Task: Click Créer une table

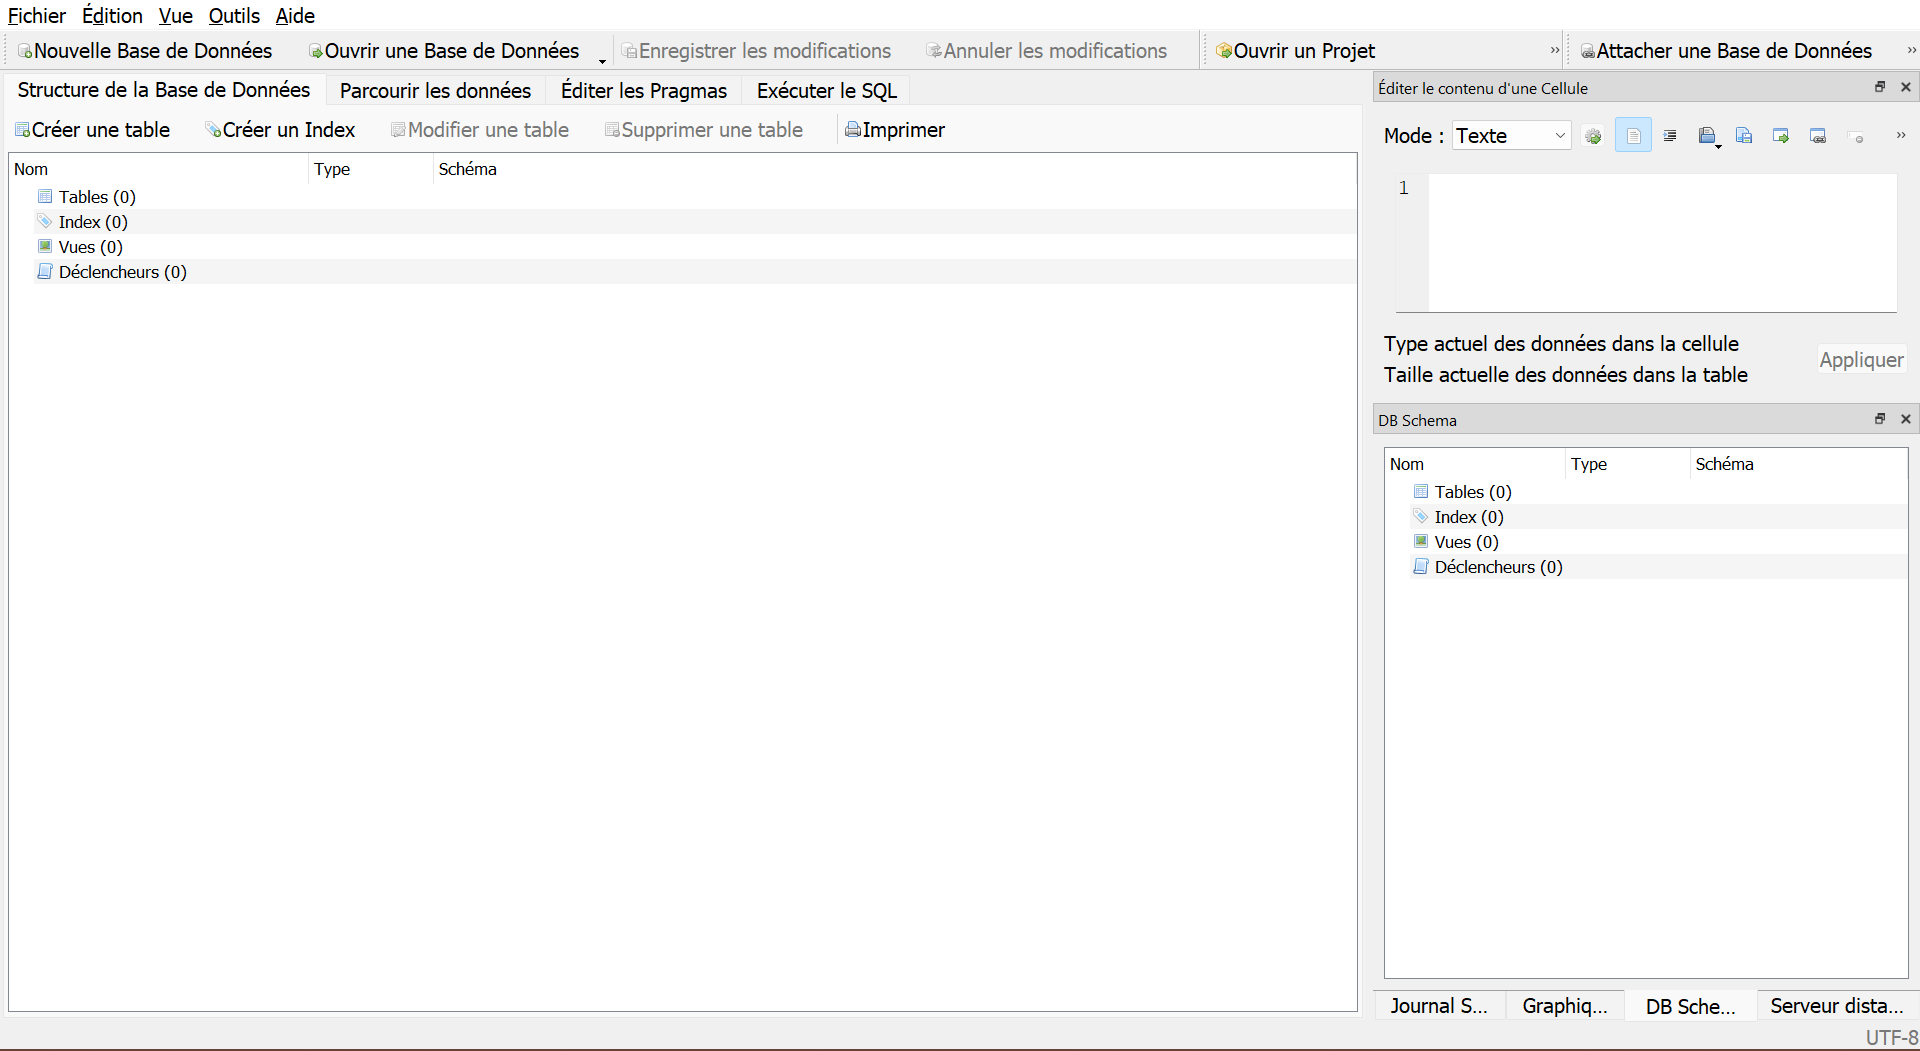Action: pos(92,130)
